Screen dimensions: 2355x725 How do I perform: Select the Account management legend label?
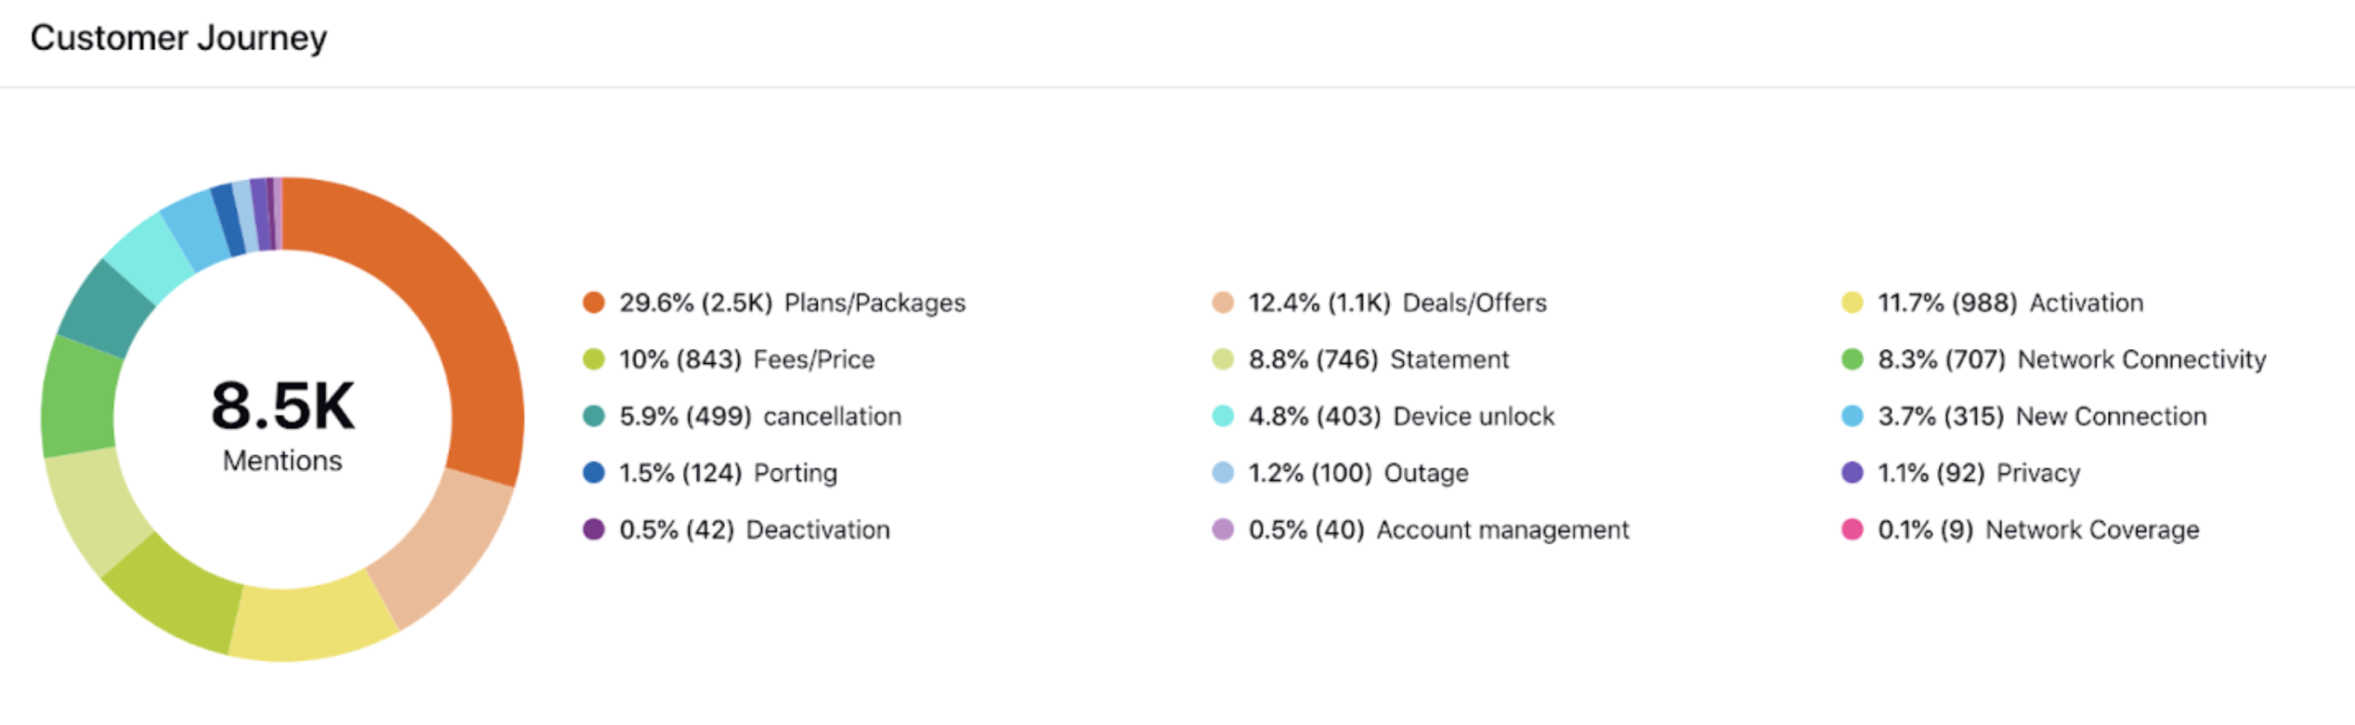1502,530
